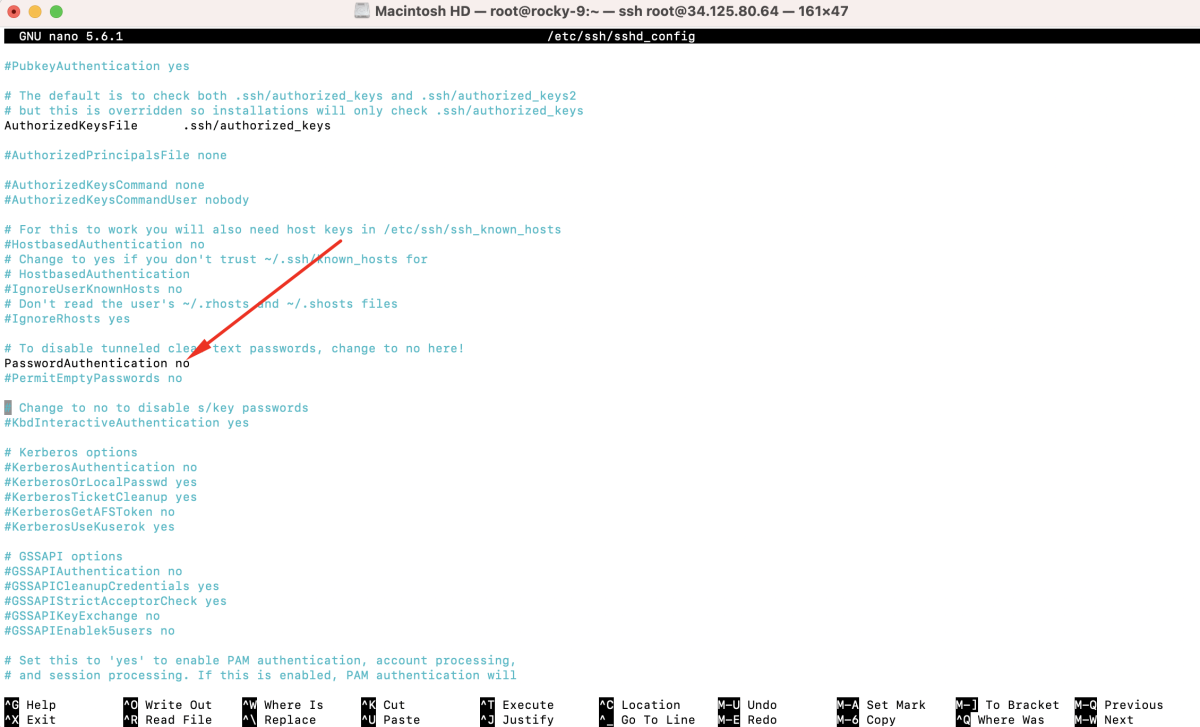Click the ^W Where Is shortcut
The width and height of the screenshot is (1200, 727).
pos(283,705)
